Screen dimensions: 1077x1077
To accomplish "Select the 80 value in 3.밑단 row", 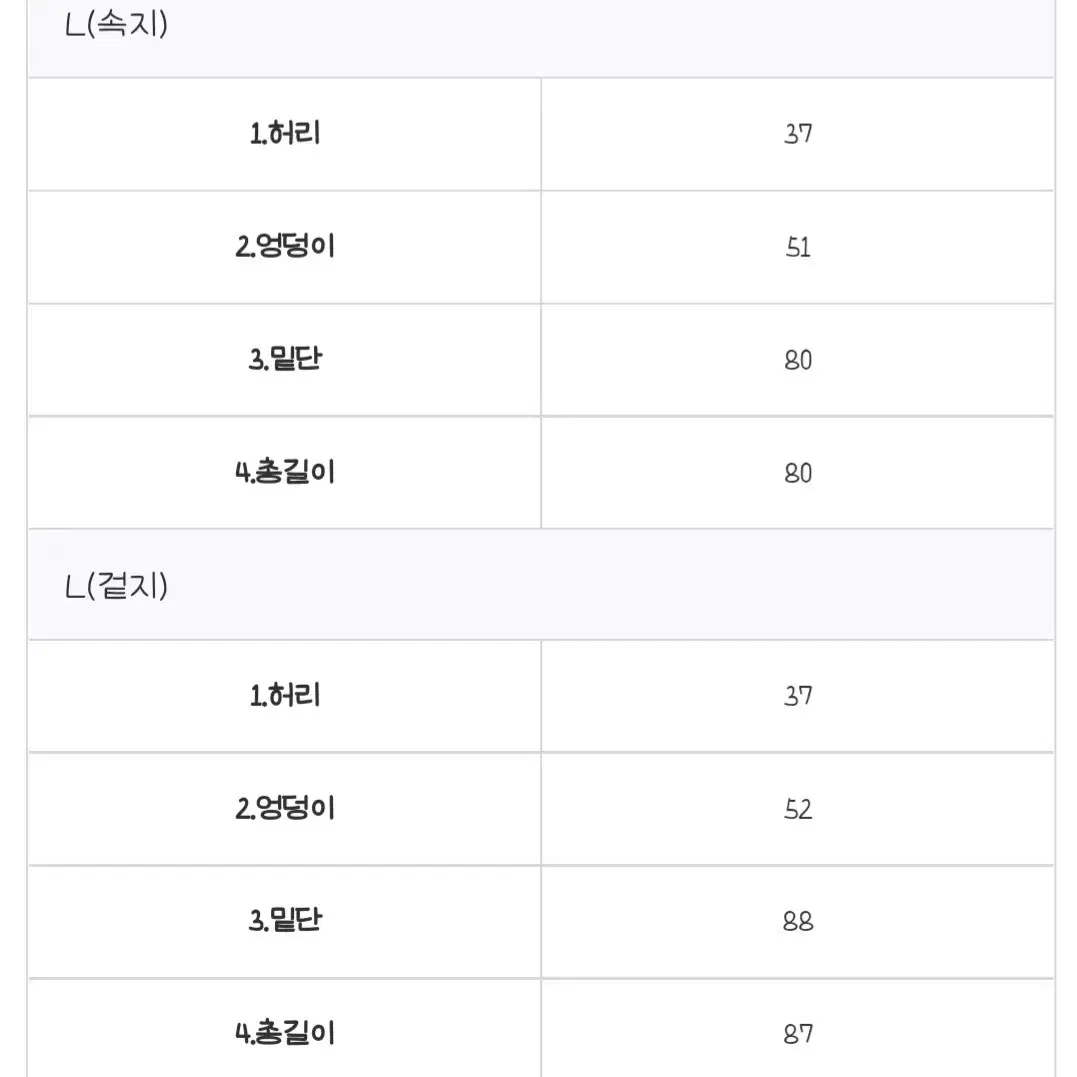I will point(798,360).
